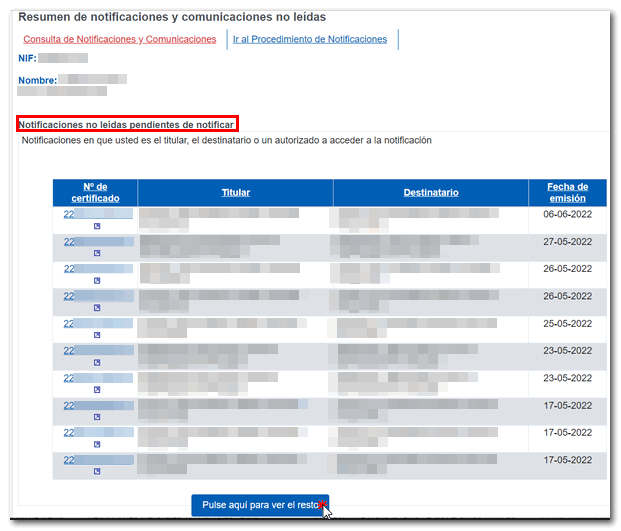Viewport: 621px width, 531px height.
Task: Click open icon in second 26-05-2022 row
Action: pos(97,309)
